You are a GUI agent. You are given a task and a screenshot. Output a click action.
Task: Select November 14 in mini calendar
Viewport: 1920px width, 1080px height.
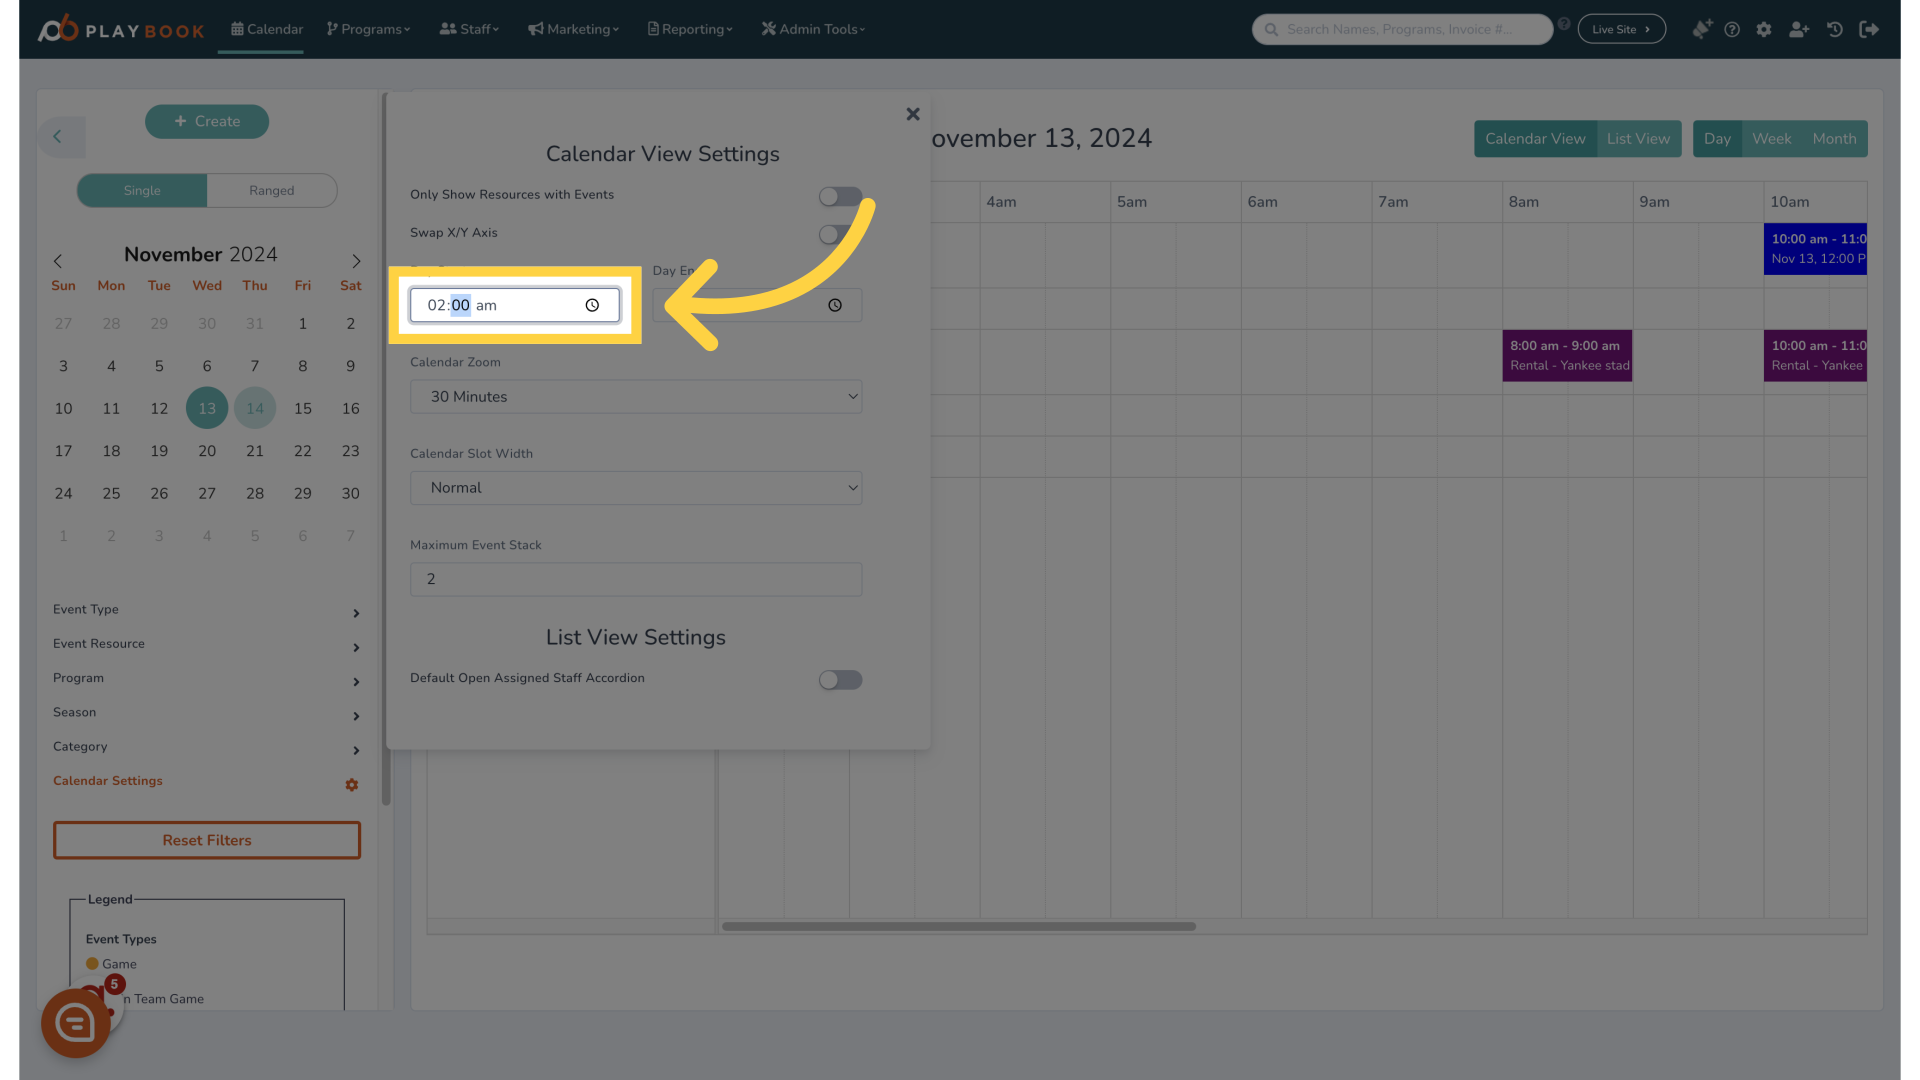pos(255,408)
